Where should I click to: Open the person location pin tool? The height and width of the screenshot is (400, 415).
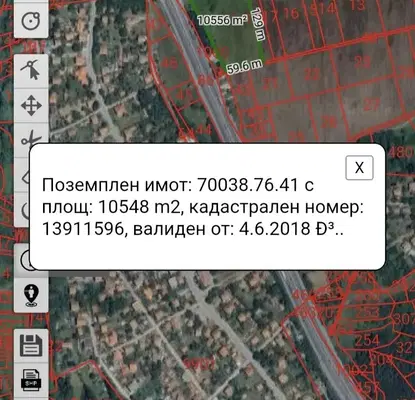pos(31,295)
